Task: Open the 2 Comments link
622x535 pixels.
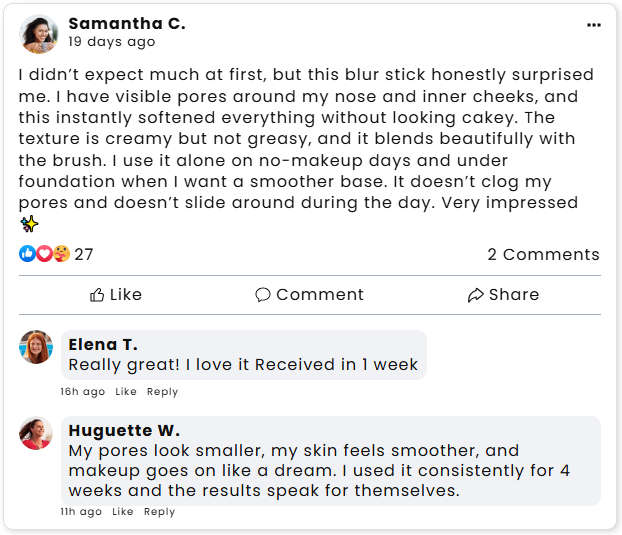Action: click(x=543, y=254)
